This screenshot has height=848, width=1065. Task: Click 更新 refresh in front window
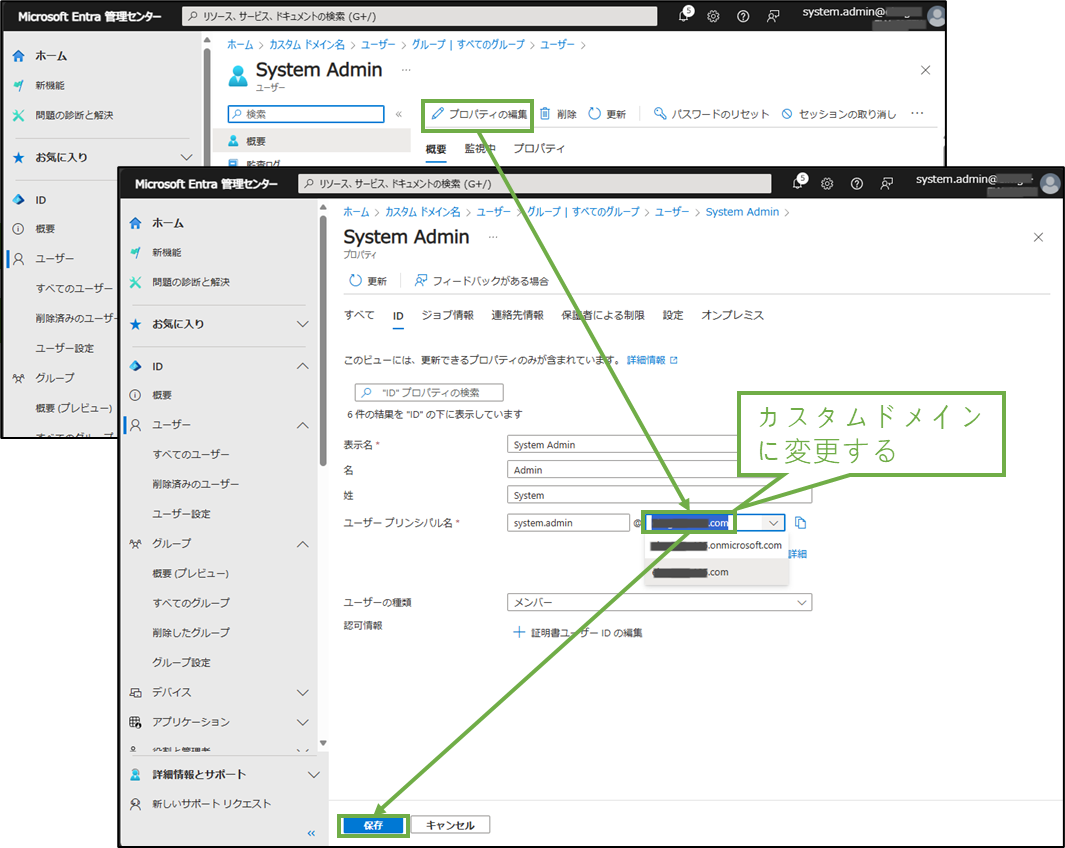click(x=368, y=281)
